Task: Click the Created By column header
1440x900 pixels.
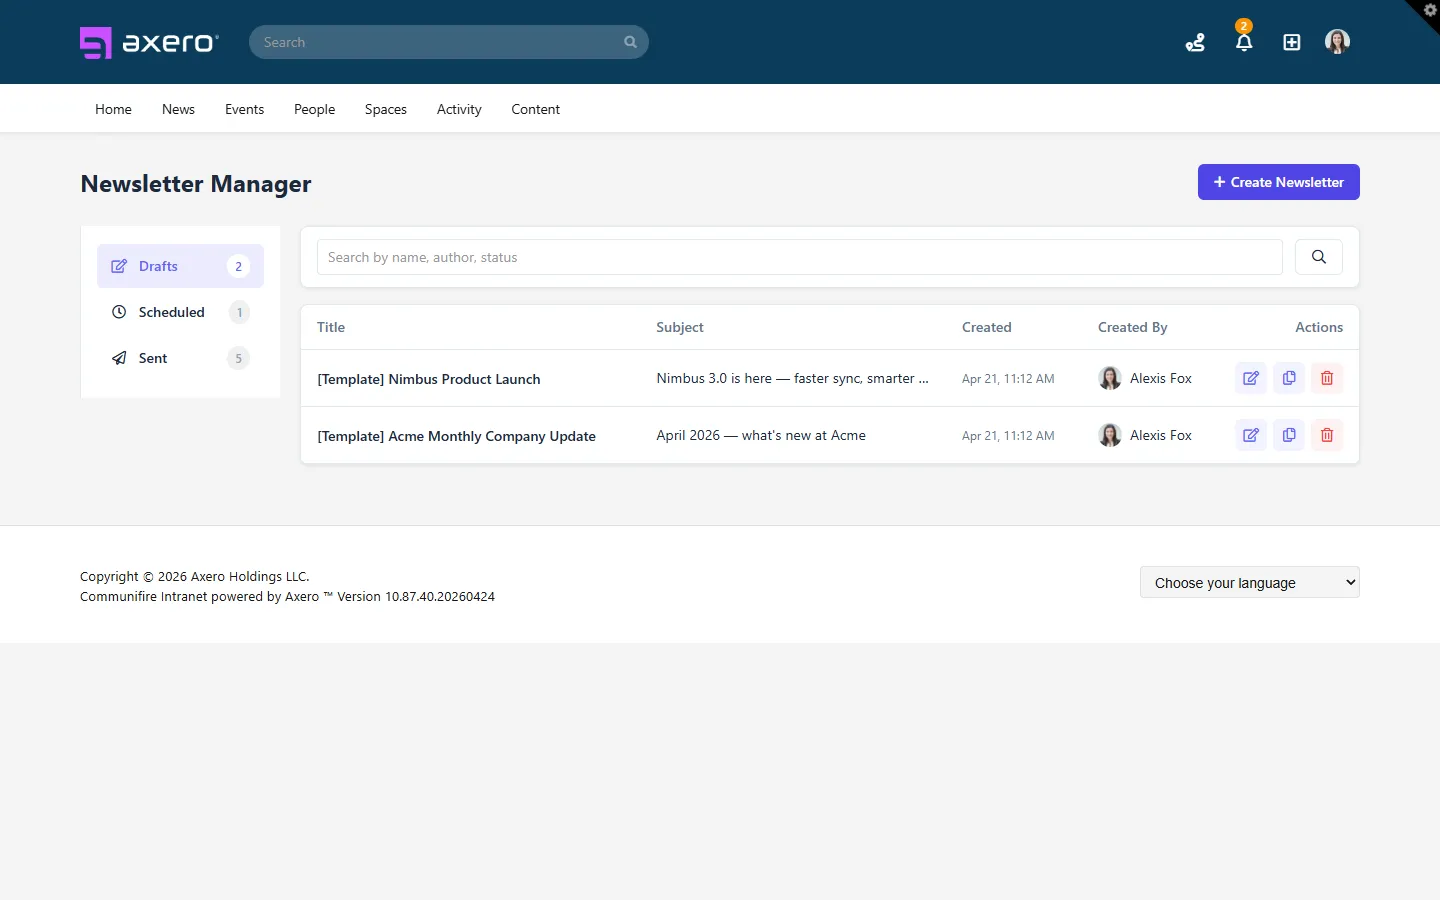Action: [x=1133, y=327]
